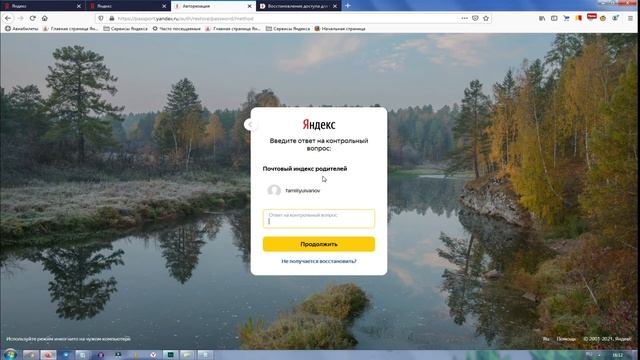The height and width of the screenshot is (360, 640).
Task: Open a new tab with plus button
Action: click(x=348, y=6)
